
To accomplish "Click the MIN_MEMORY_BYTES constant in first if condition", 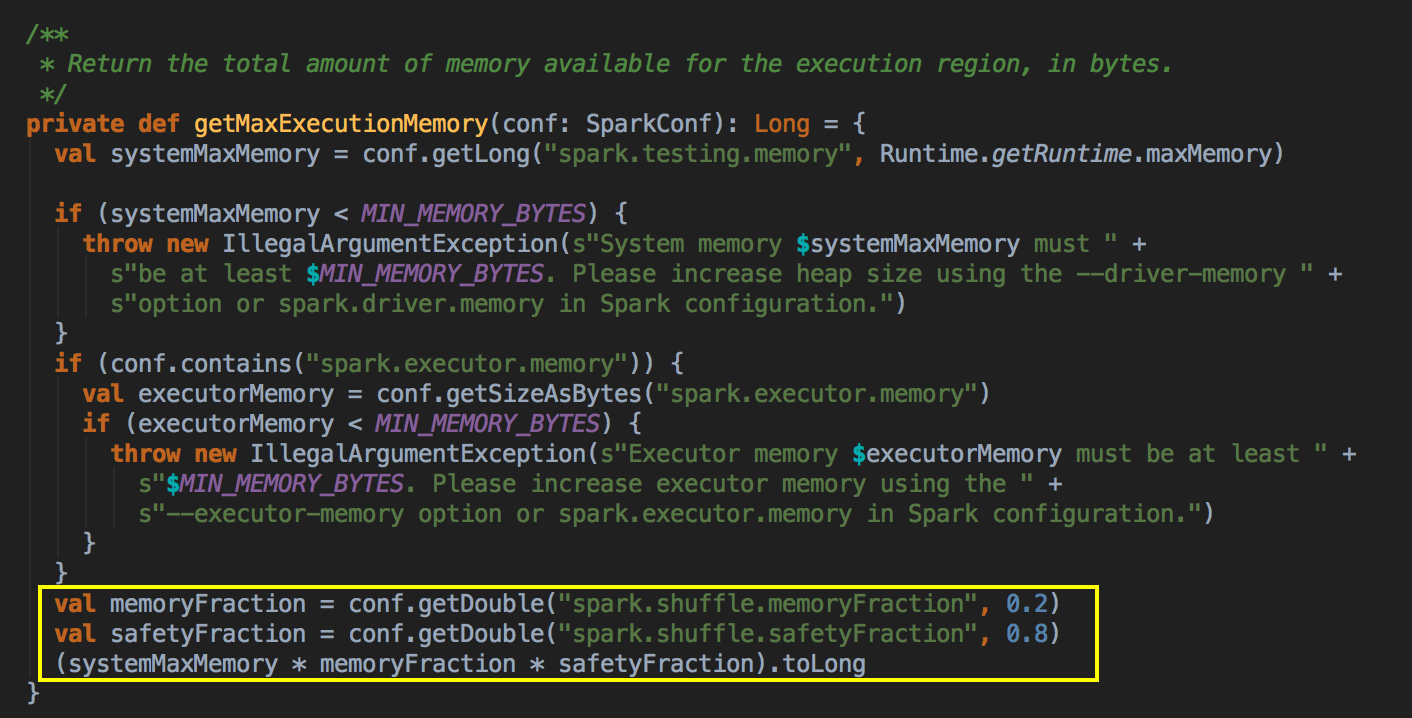I will [x=473, y=213].
